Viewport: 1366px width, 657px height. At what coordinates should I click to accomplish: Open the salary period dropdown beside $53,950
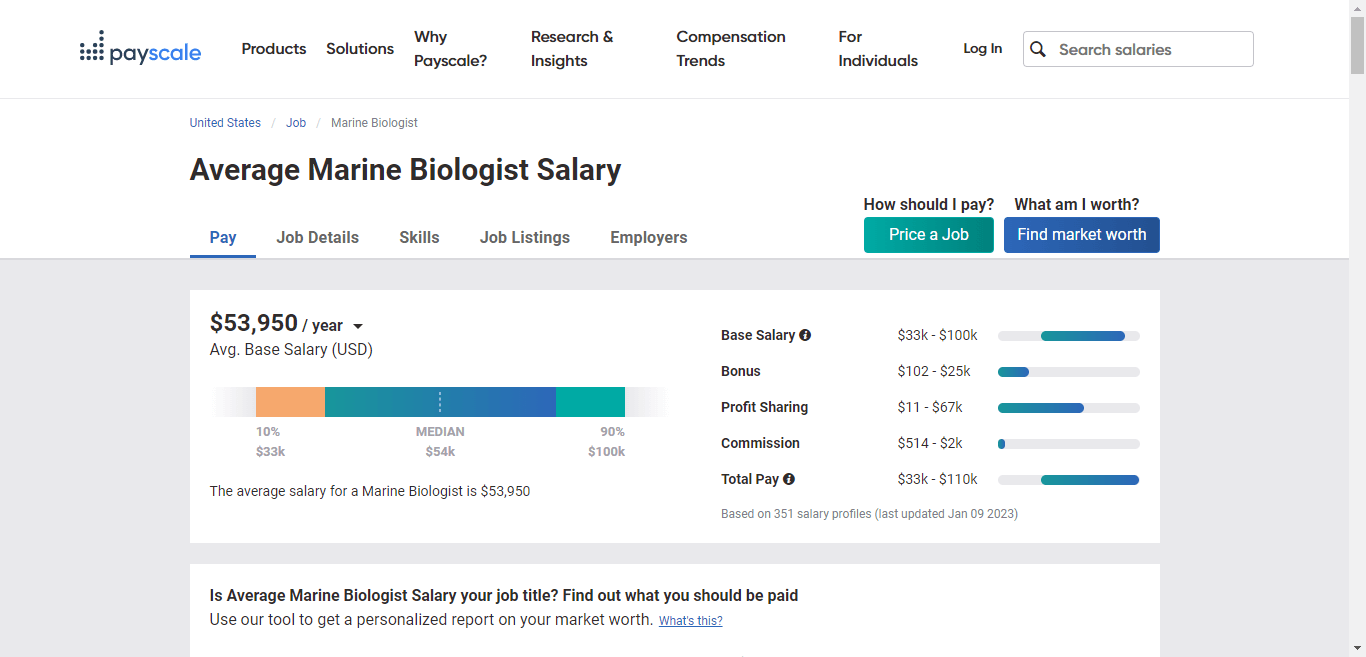tap(359, 325)
